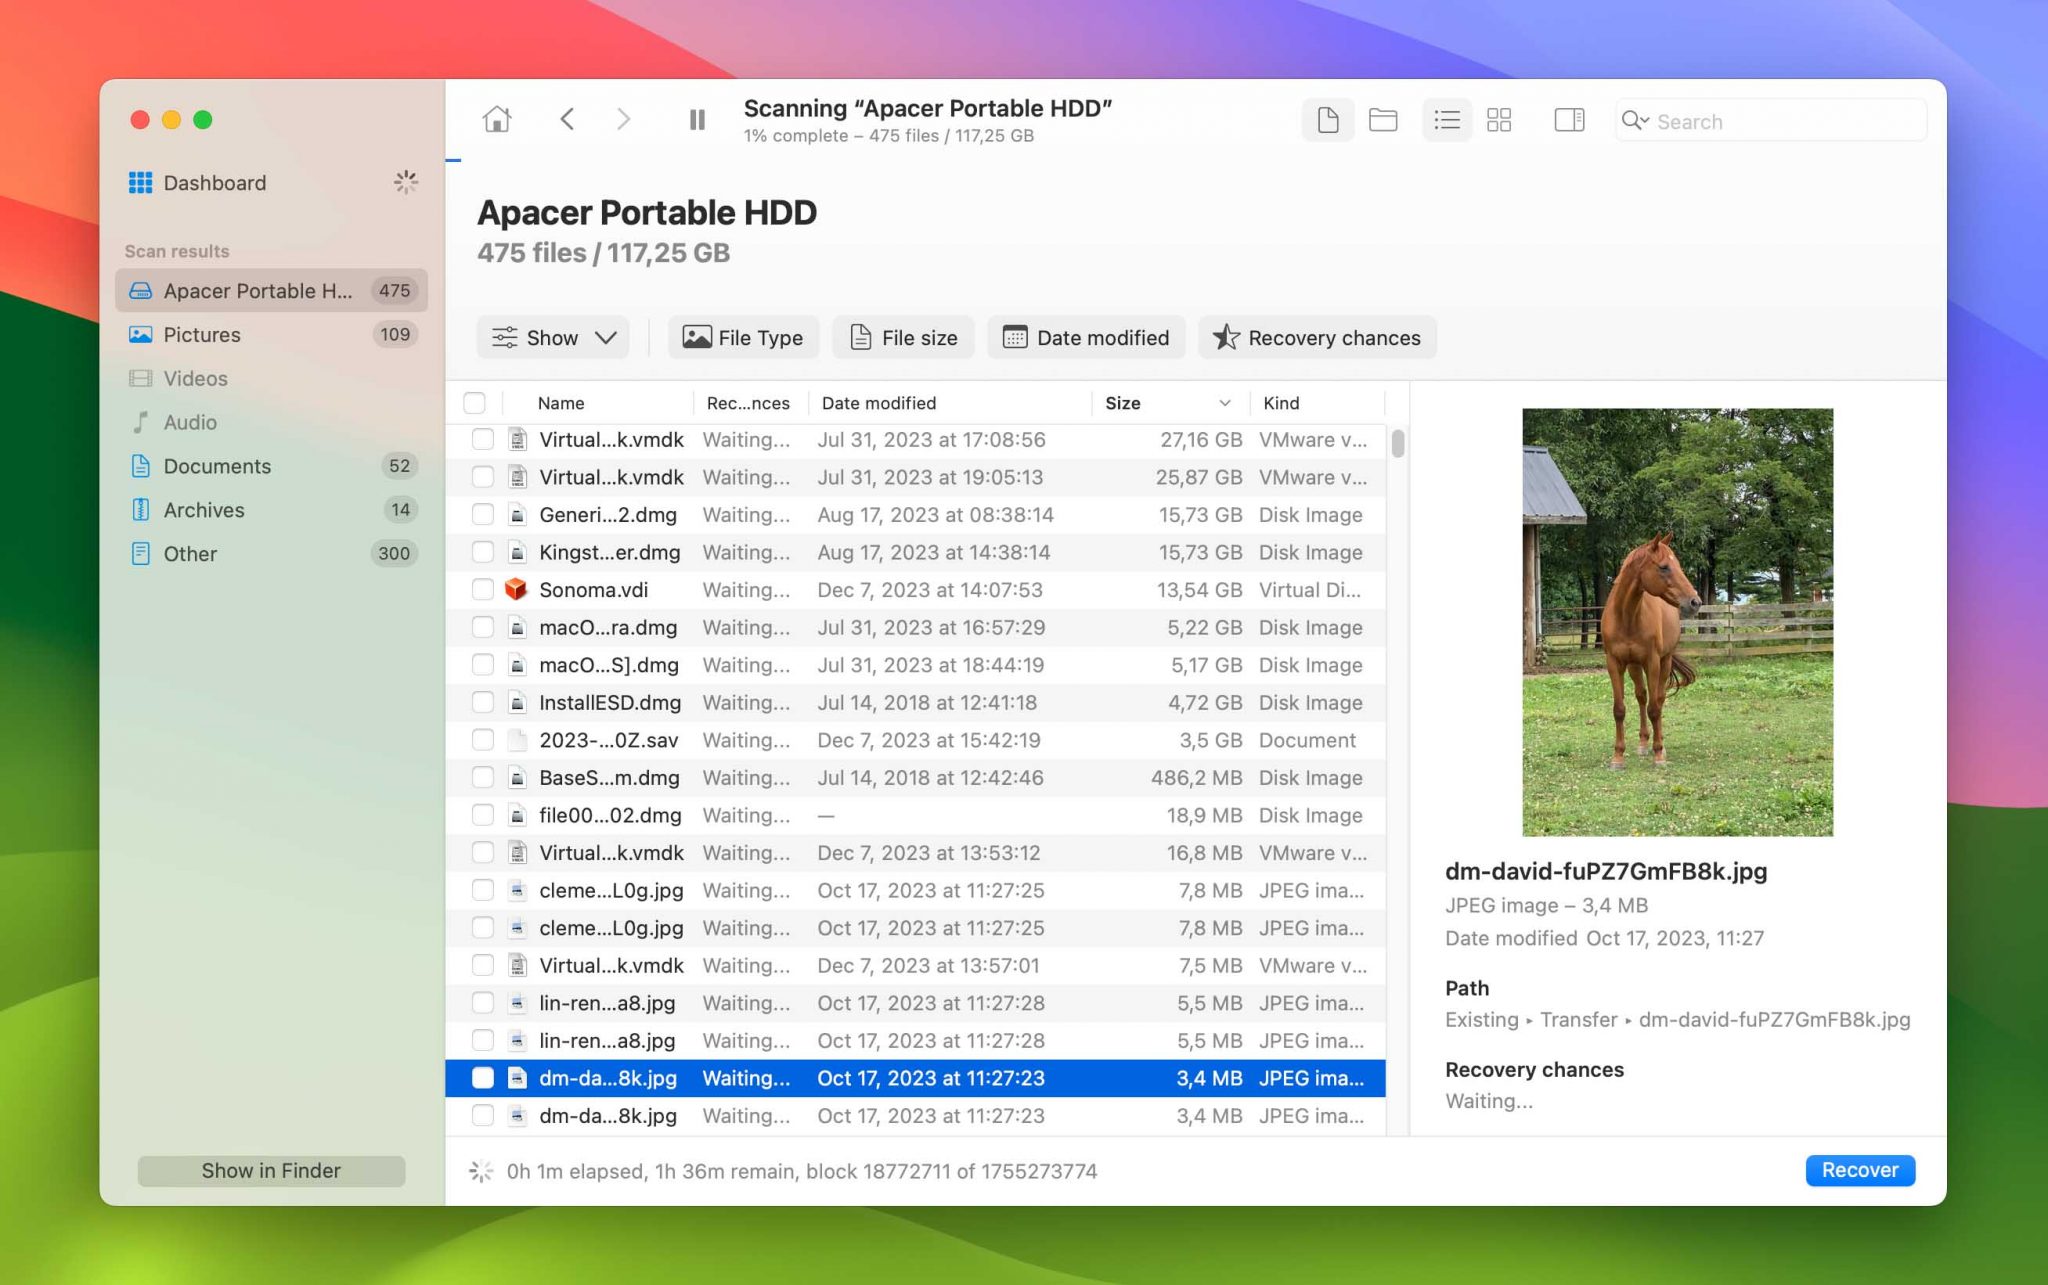This screenshot has height=1285, width=2048.
Task: Click the Recover button
Action: (x=1859, y=1170)
